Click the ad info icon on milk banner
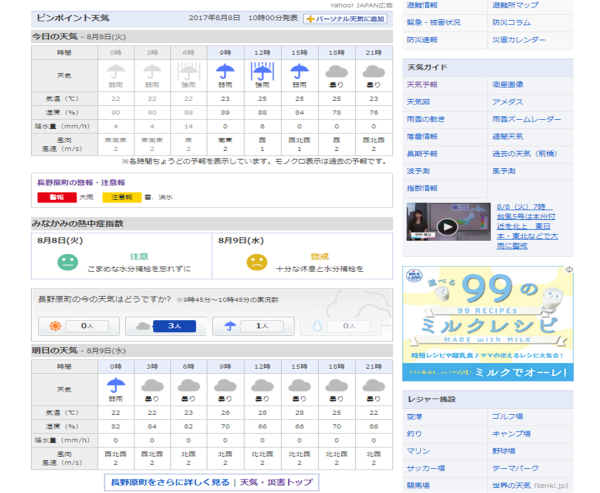Image resolution: width=600 pixels, height=493 pixels. click(569, 269)
